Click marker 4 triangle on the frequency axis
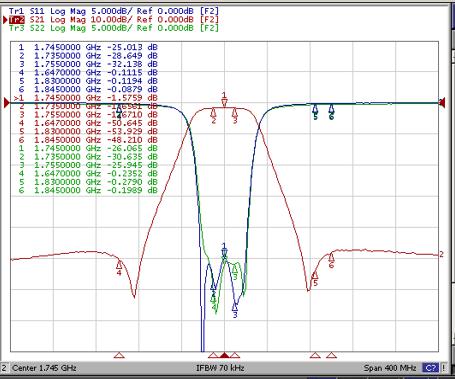 (119, 355)
